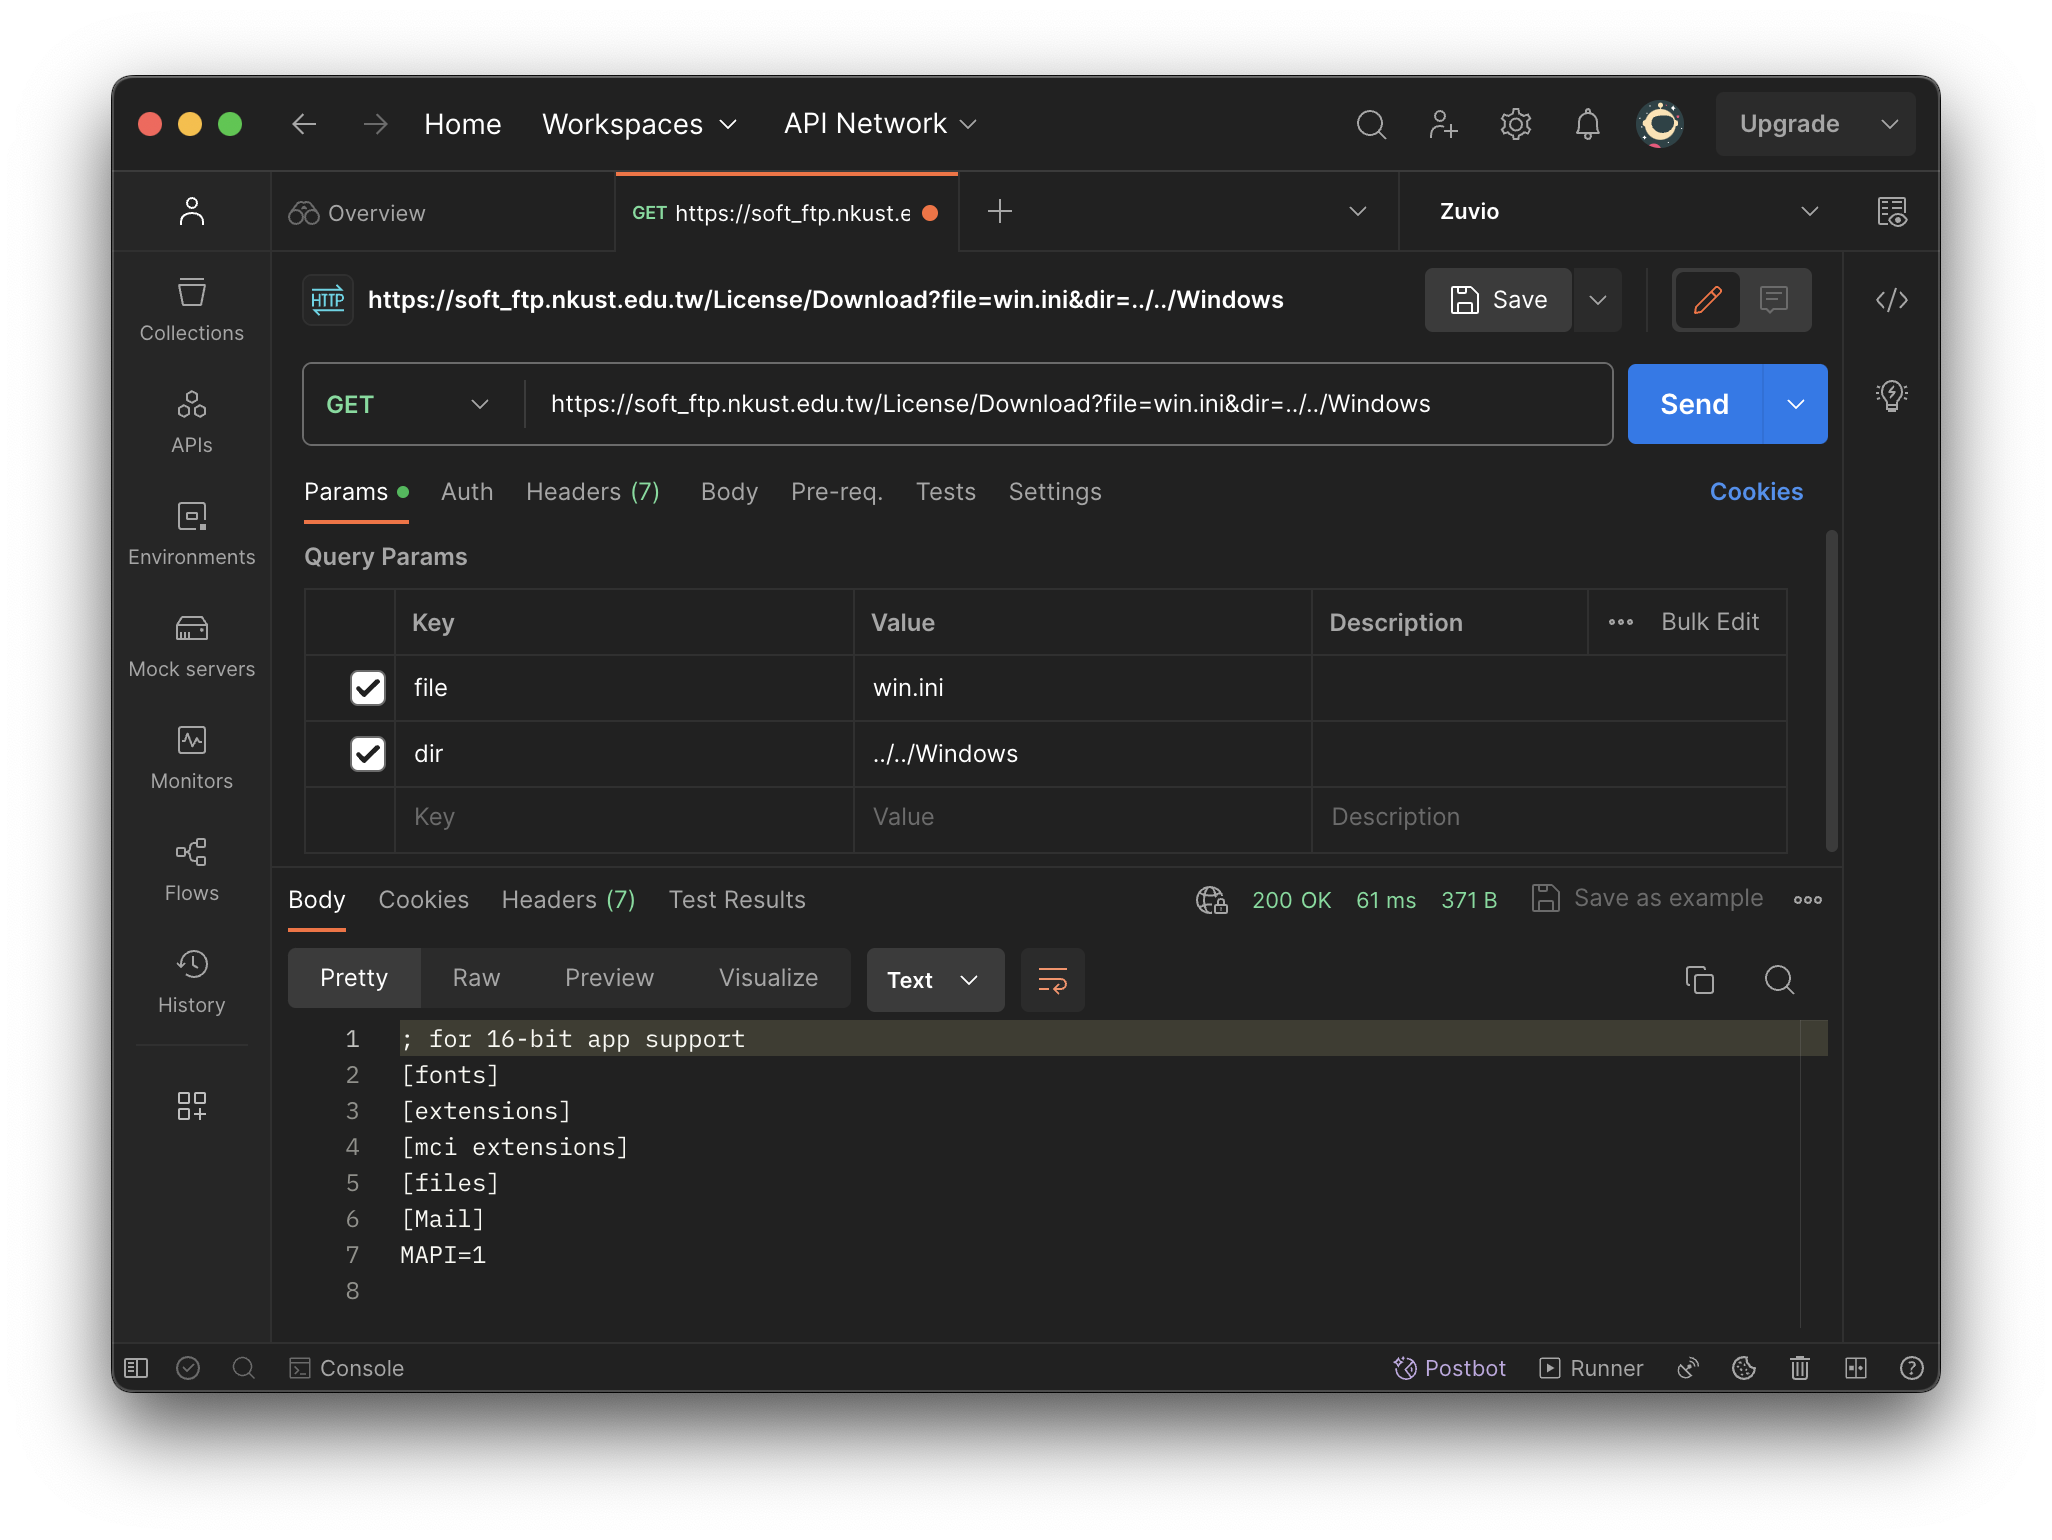Open the GET method dropdown
Viewport: 2052px width, 1540px height.
[408, 404]
